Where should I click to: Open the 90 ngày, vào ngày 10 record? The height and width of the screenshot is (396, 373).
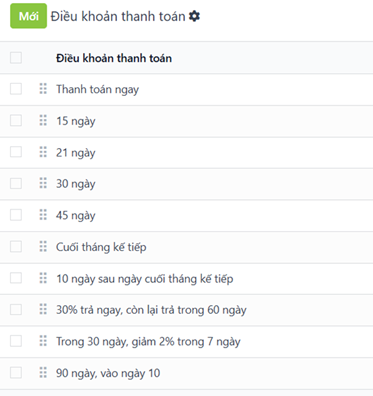(108, 373)
